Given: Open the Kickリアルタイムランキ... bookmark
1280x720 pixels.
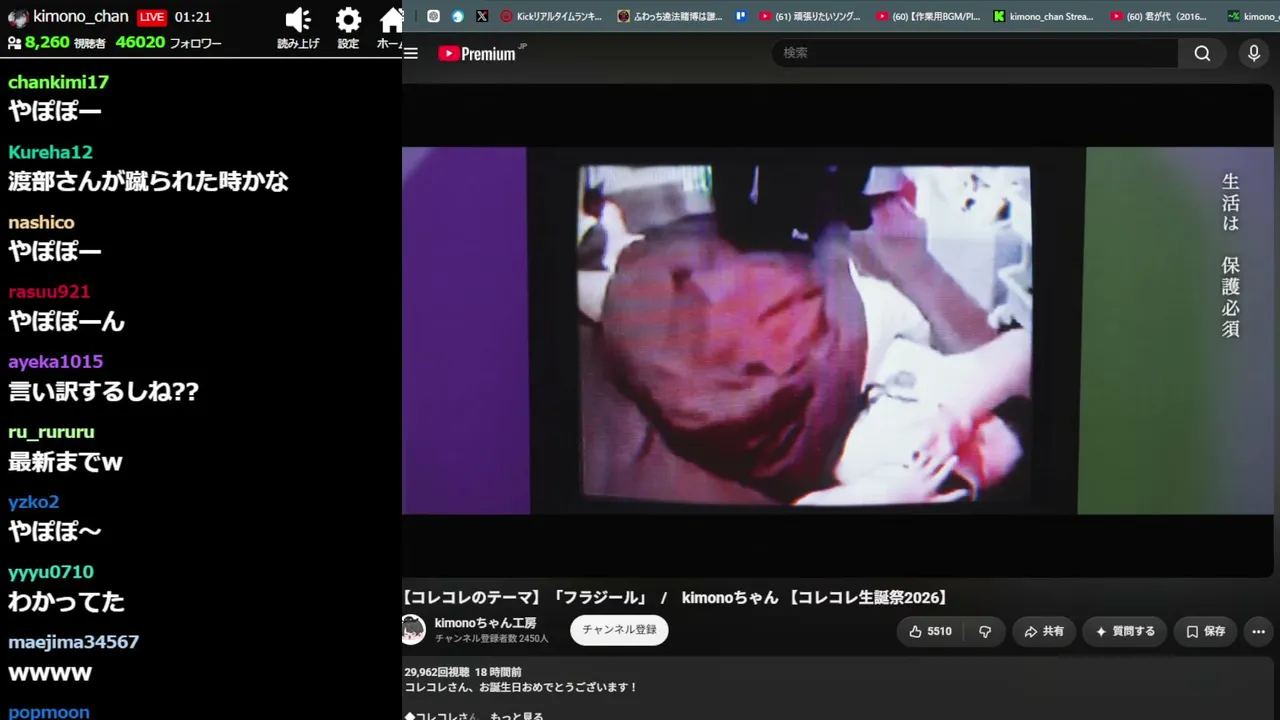Looking at the screenshot, I should (552, 16).
